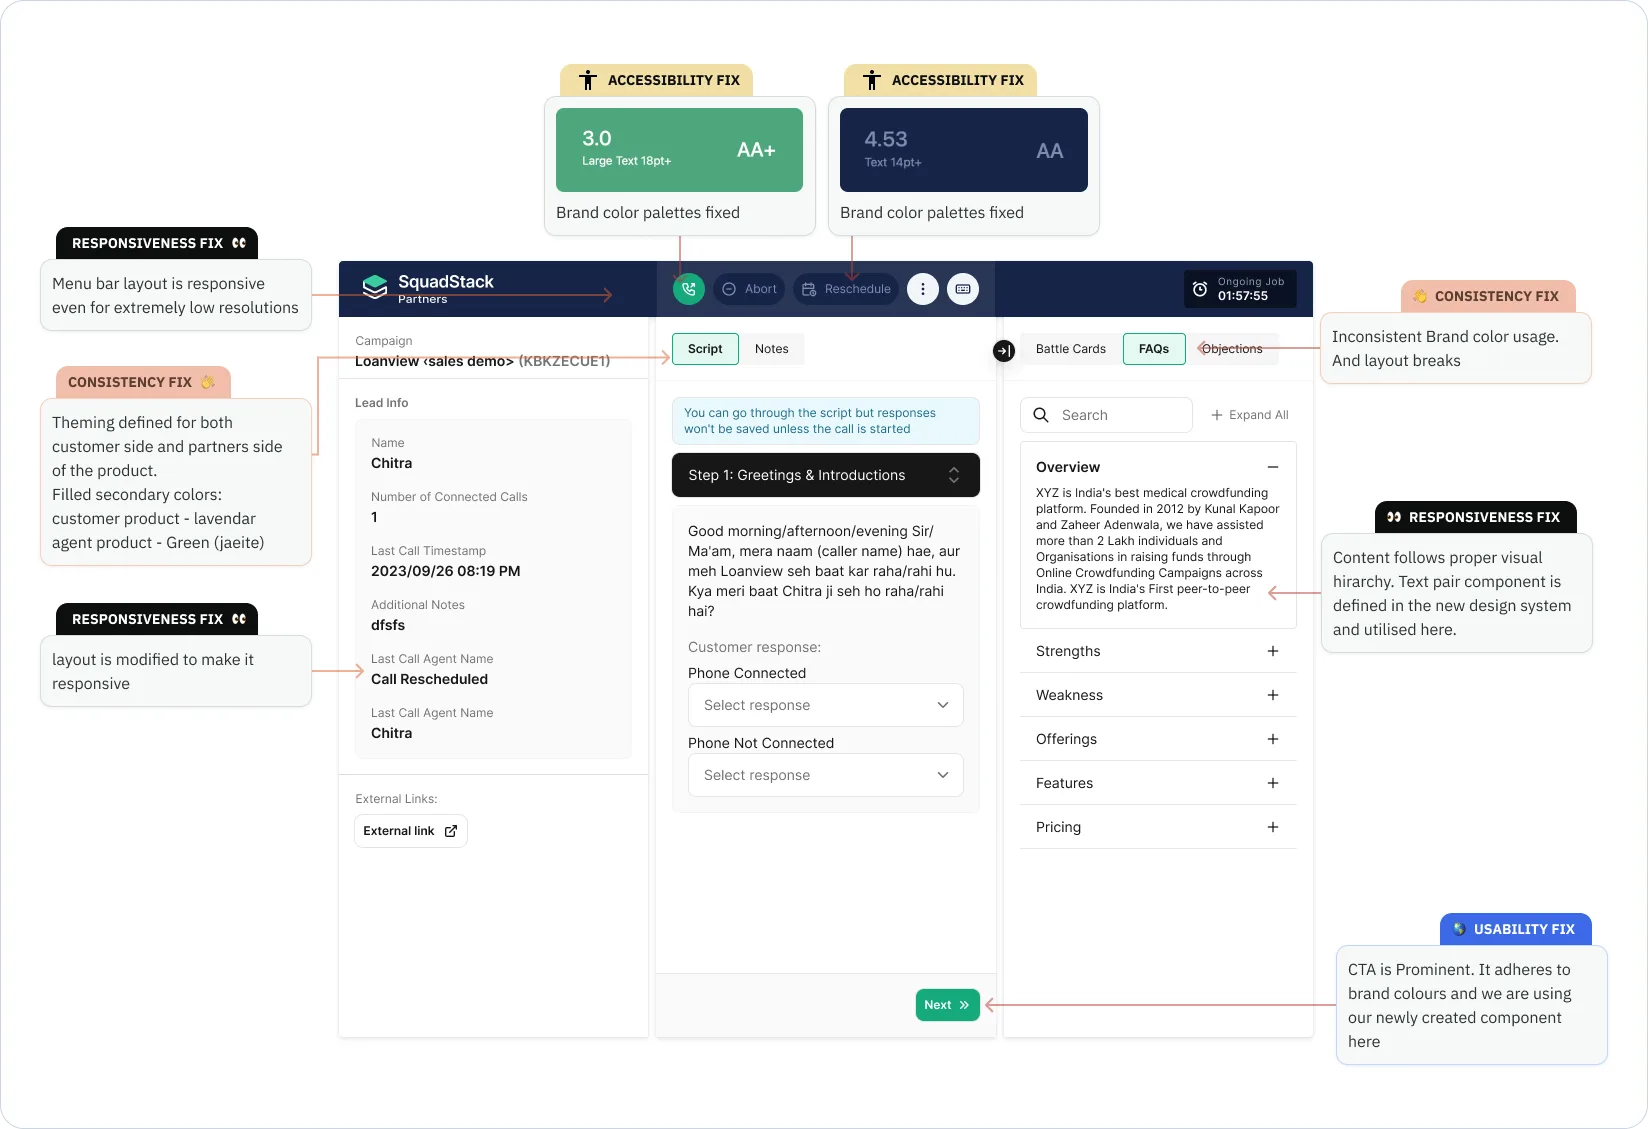Click the left CONSISTENCY FIX label beside Lead Info
The width and height of the screenshot is (1648, 1129).
point(143,382)
